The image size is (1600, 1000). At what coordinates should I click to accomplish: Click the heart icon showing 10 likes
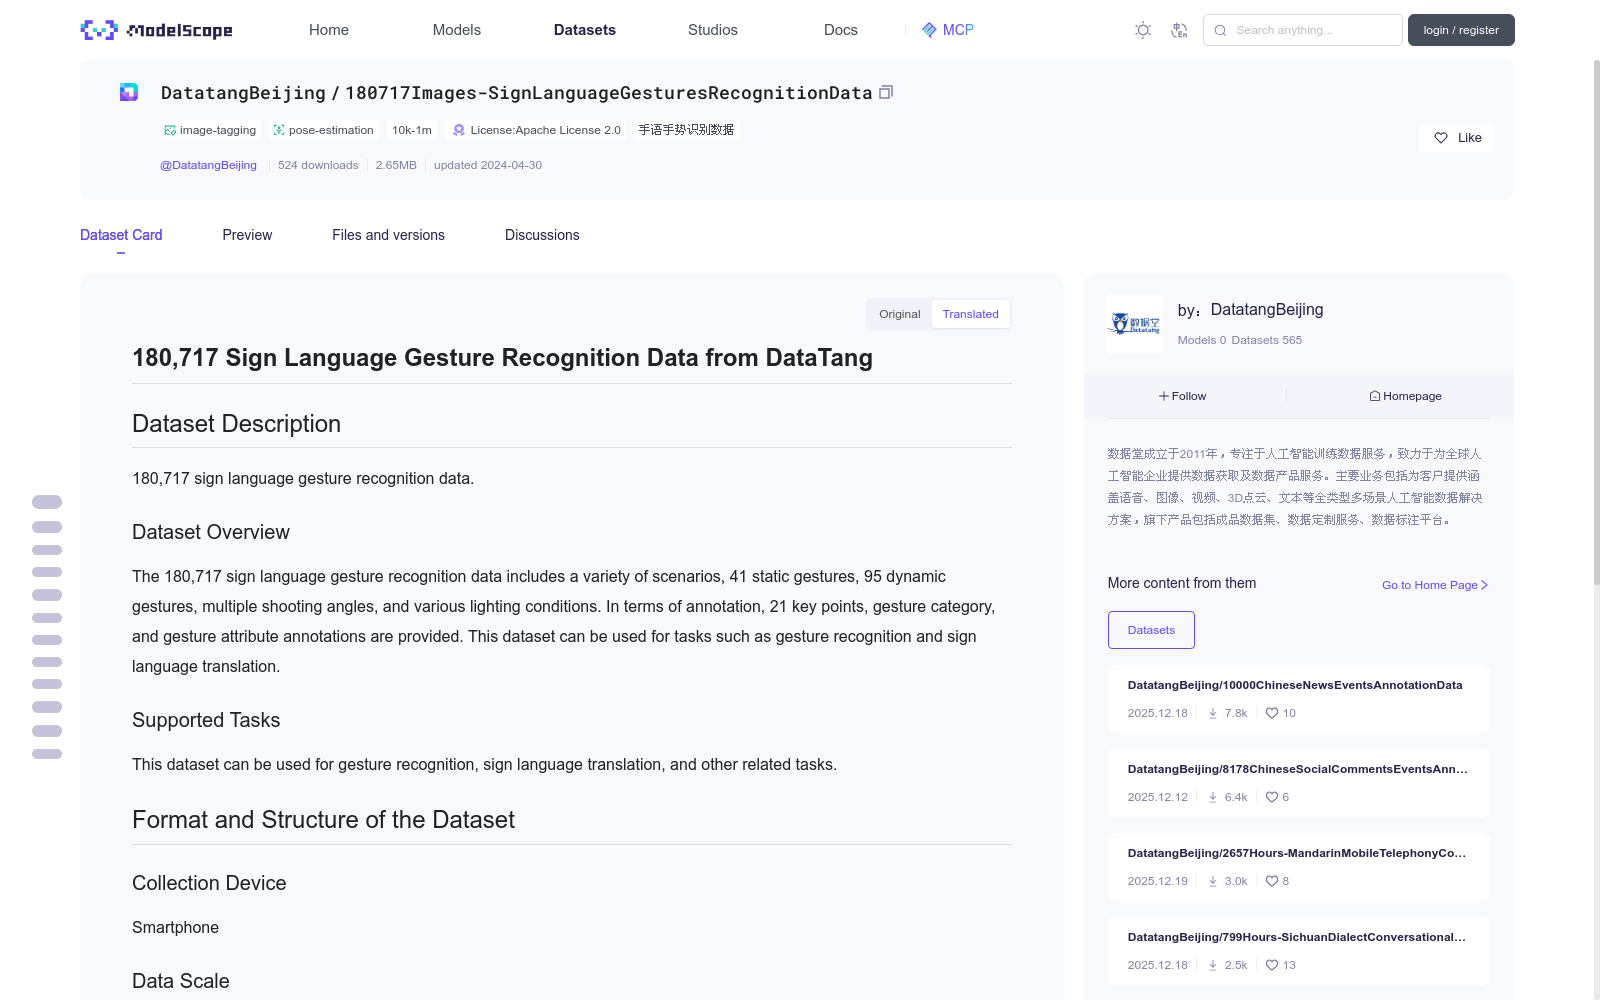pos(1272,713)
